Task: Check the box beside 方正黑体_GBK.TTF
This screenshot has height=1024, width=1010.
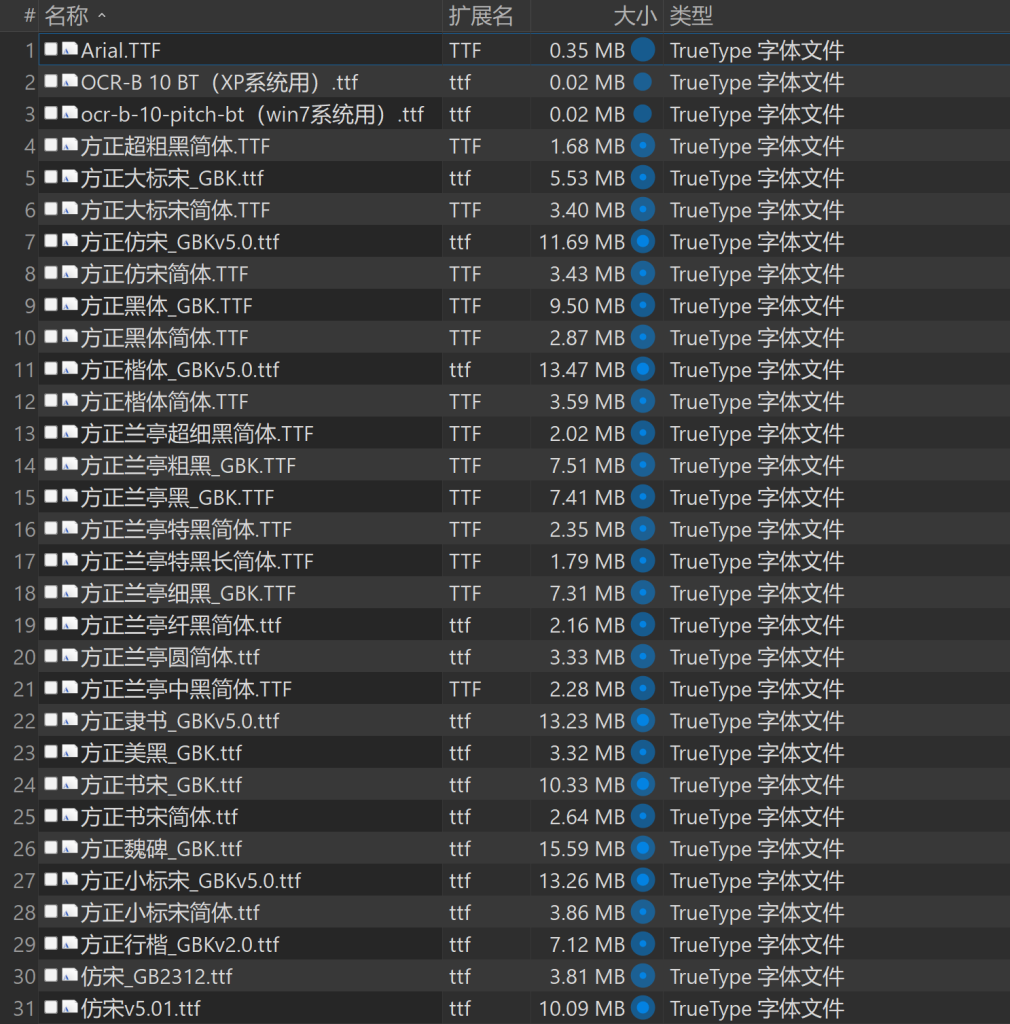Action: click(x=51, y=305)
